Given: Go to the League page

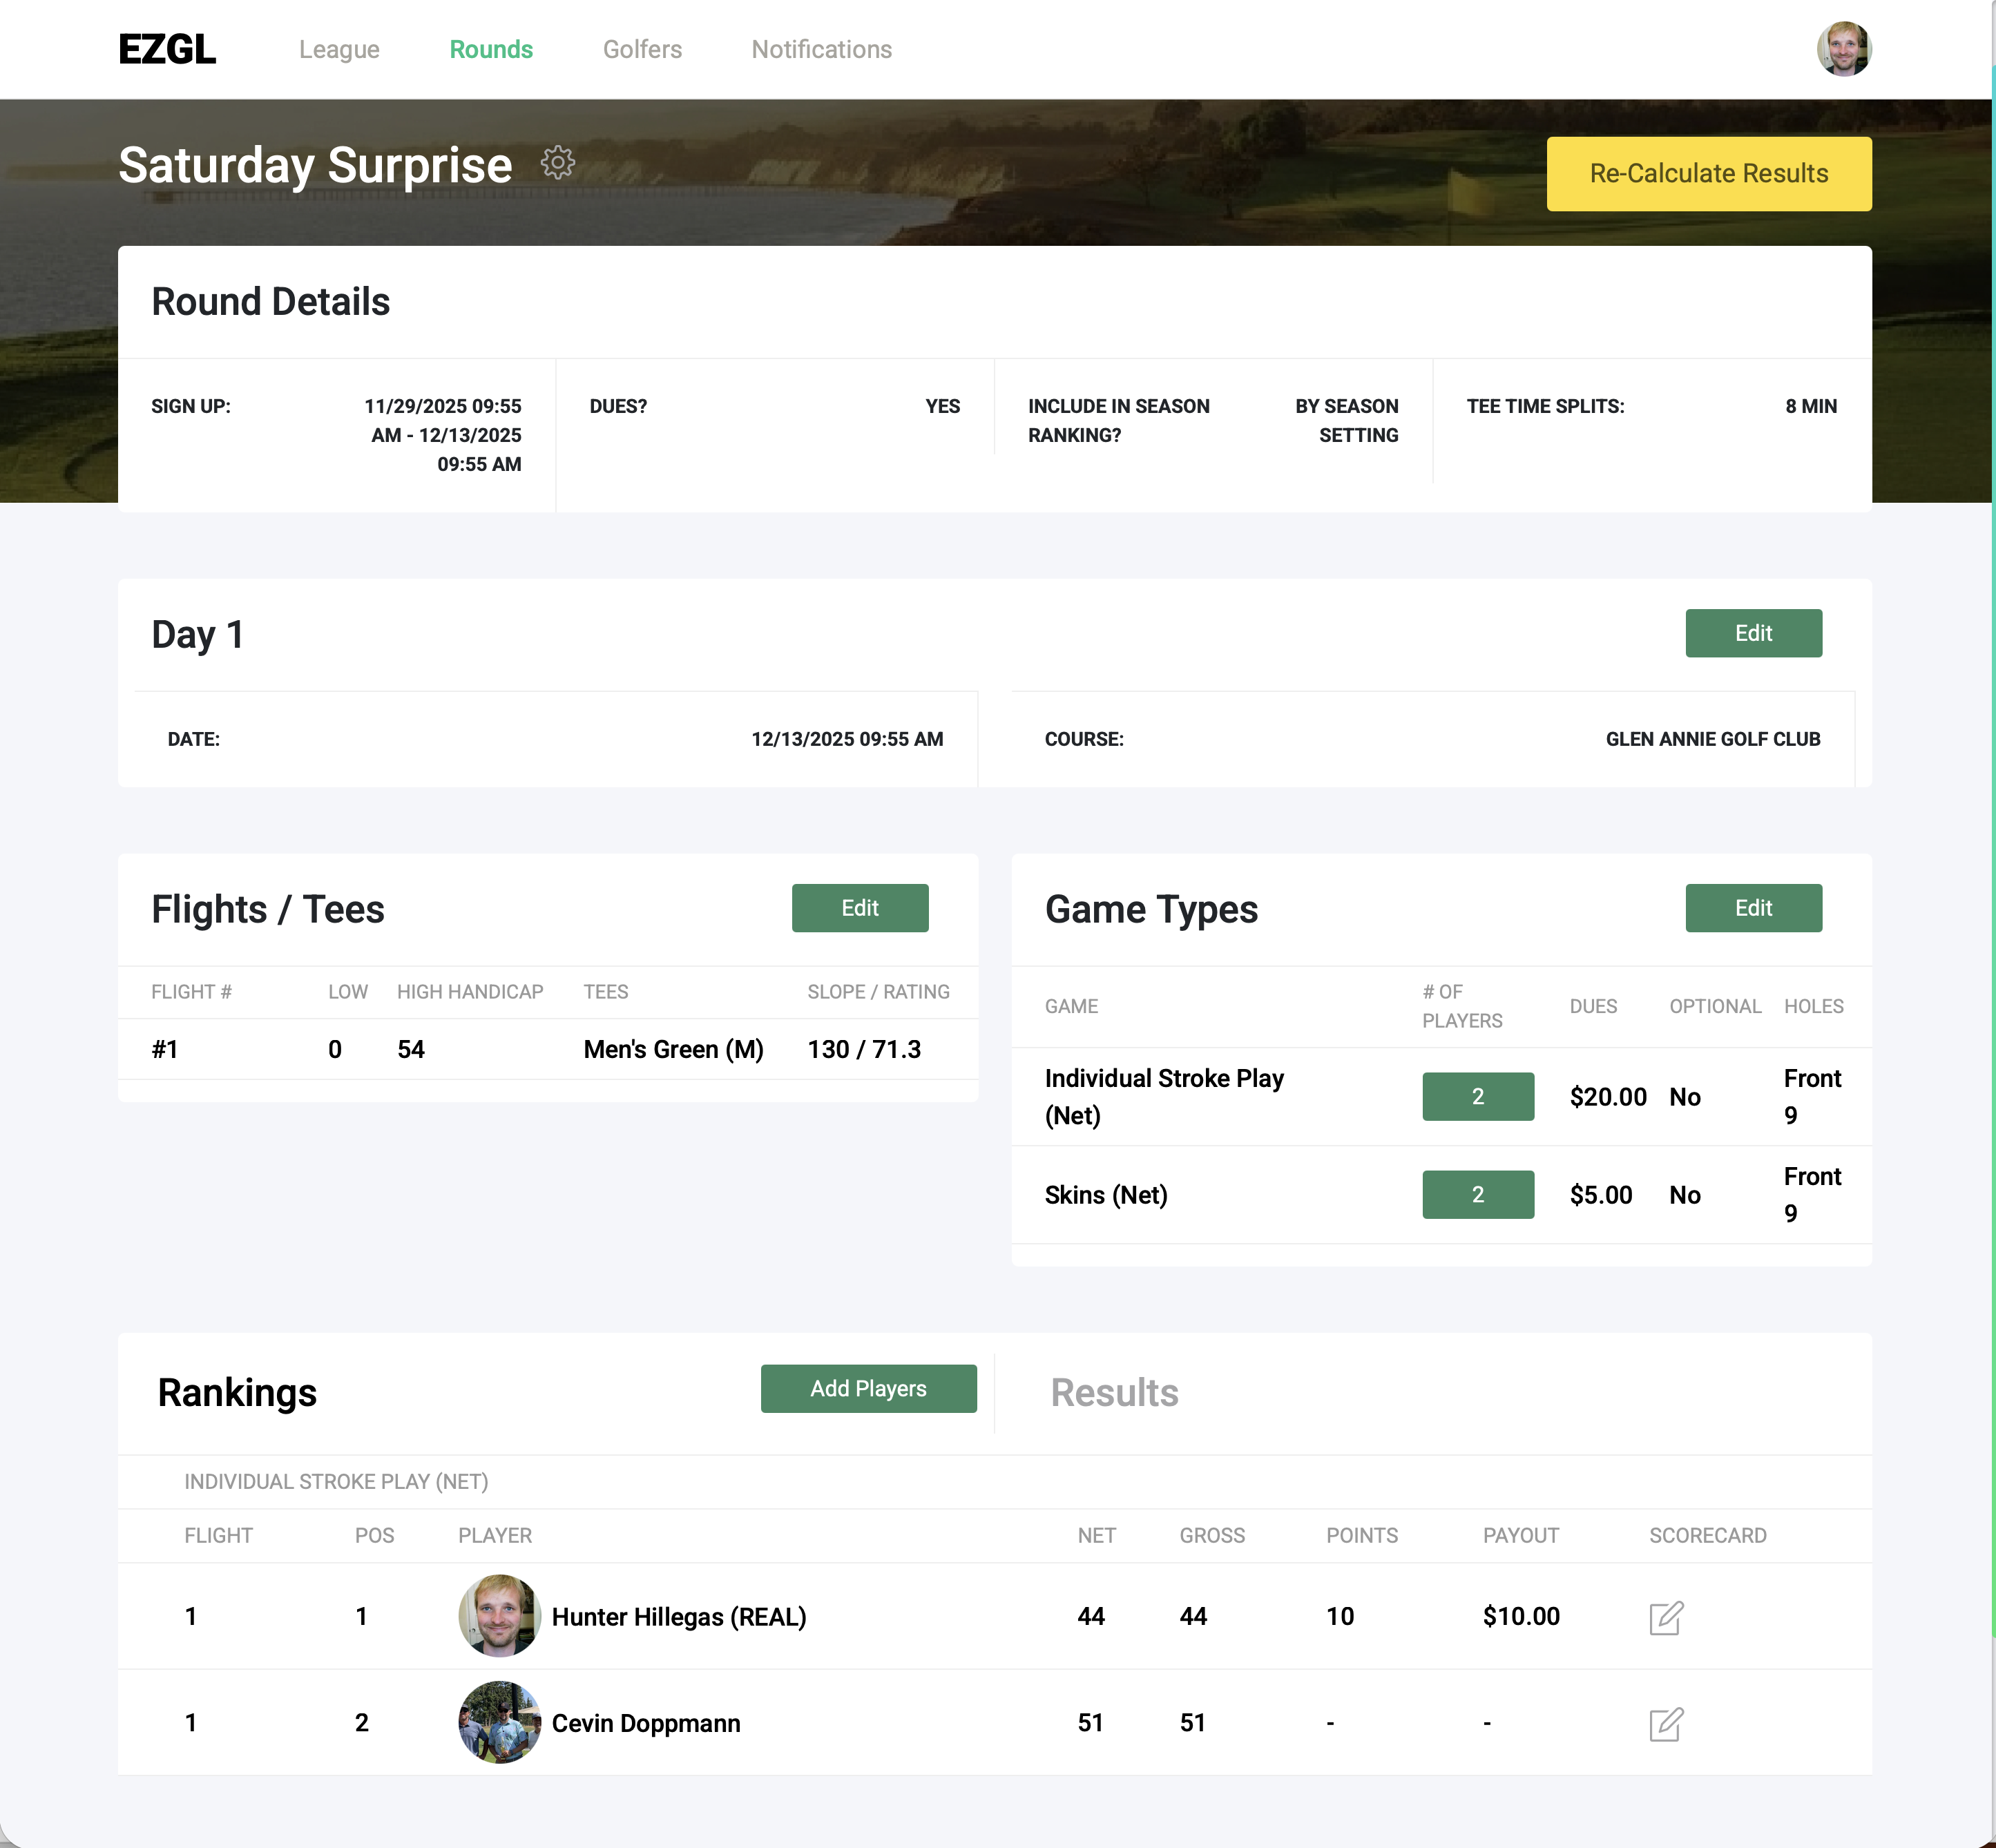Looking at the screenshot, I should click(x=340, y=48).
